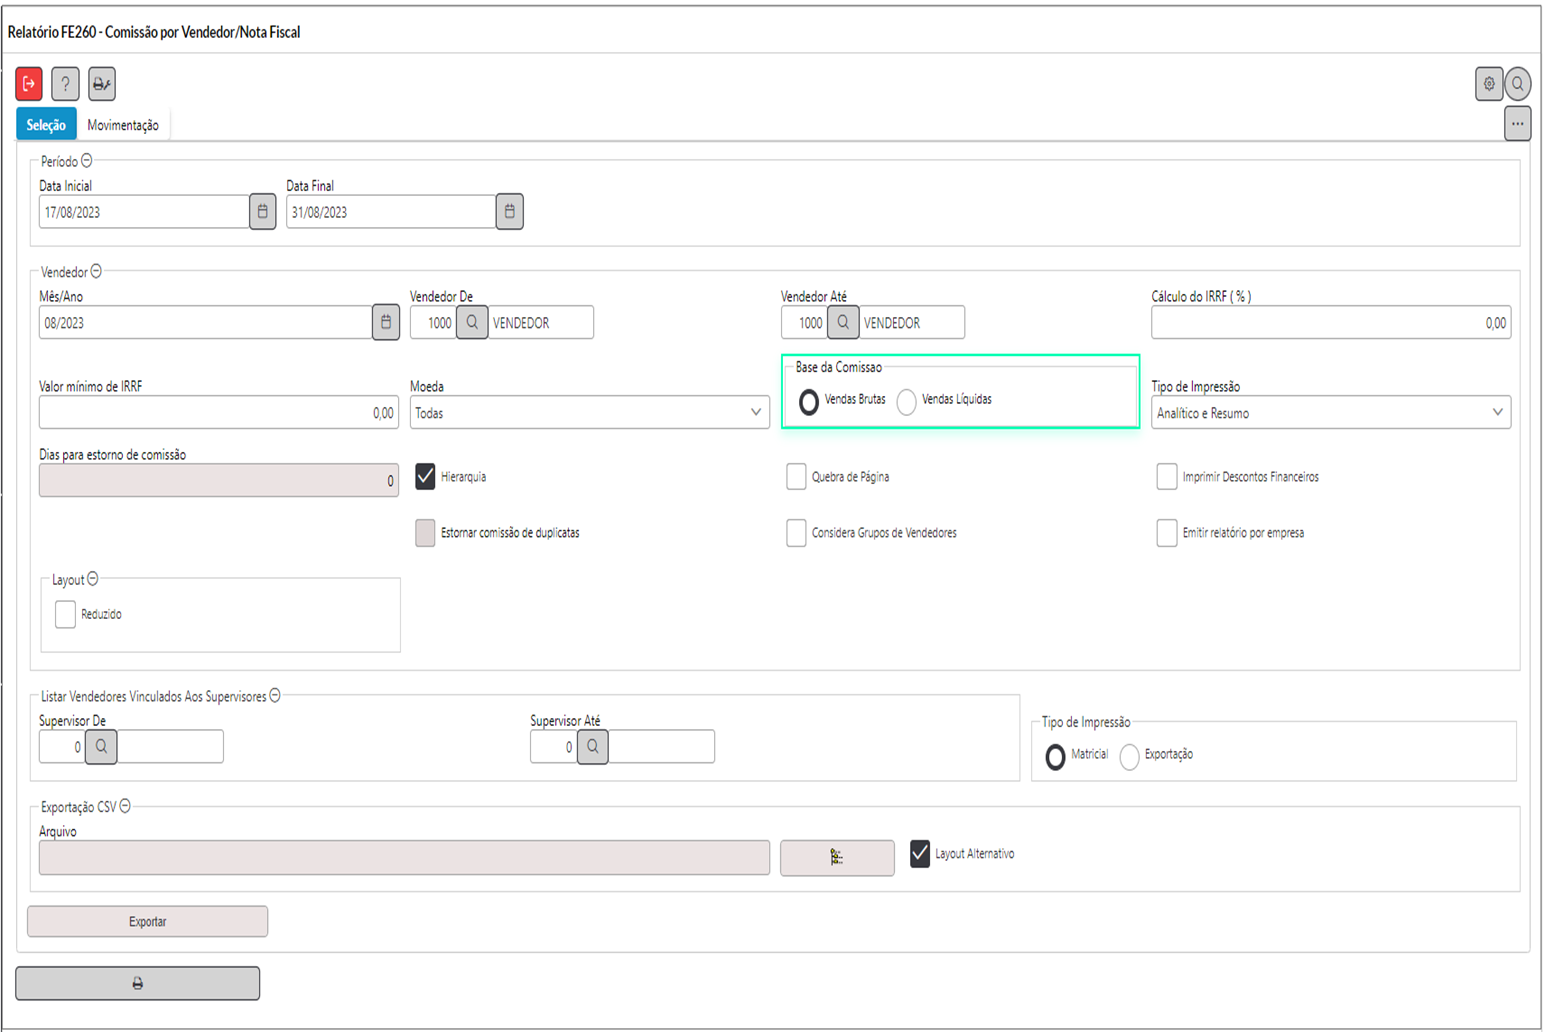This screenshot has width=1545, height=1032.
Task: Switch to the Movimentação tab
Action: point(123,125)
